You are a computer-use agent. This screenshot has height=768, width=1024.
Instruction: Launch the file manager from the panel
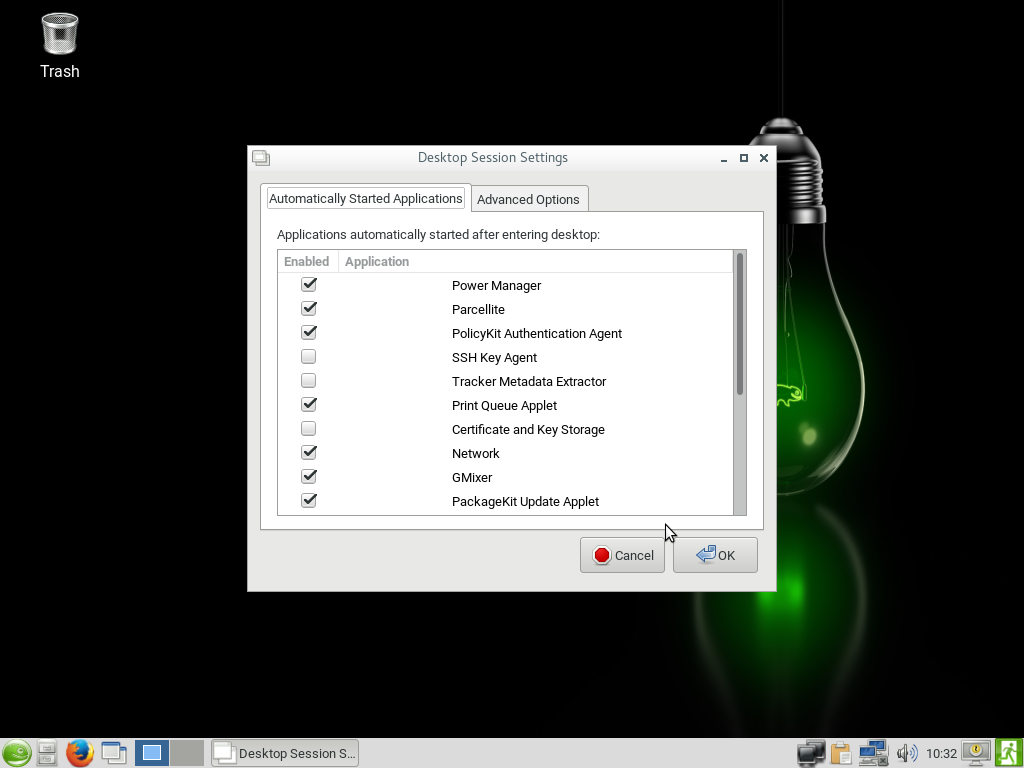point(47,753)
